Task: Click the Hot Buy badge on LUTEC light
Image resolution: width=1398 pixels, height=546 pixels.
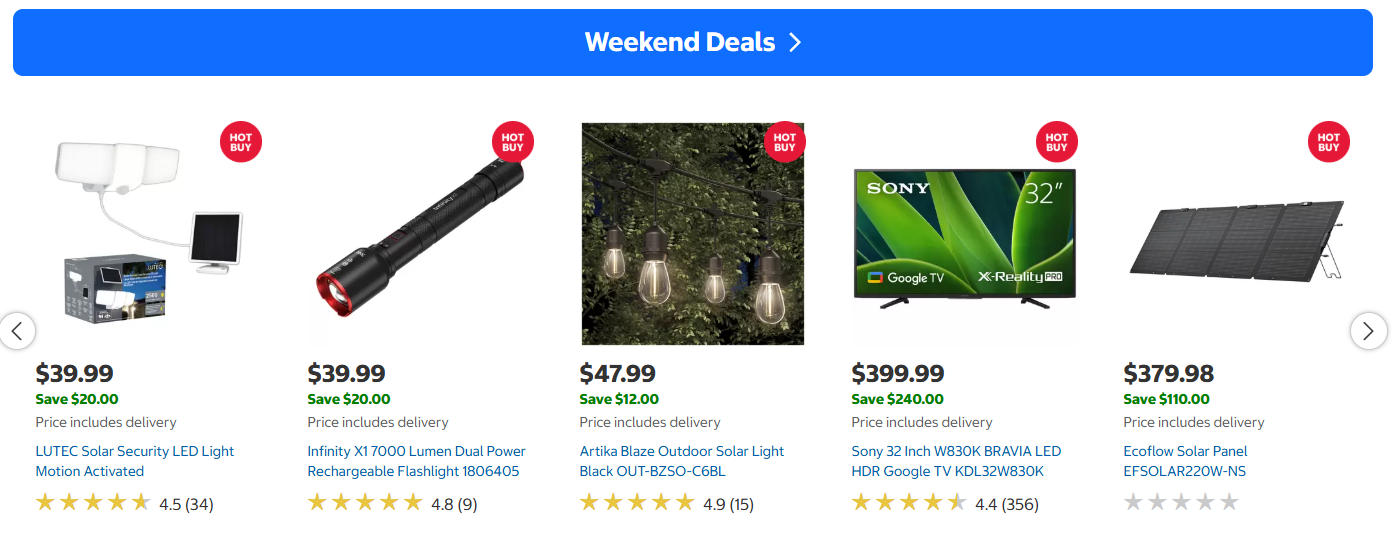Action: tap(241, 143)
